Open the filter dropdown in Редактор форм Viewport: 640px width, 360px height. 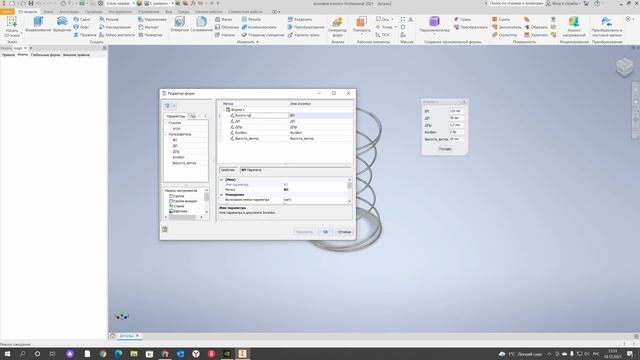pos(174,106)
